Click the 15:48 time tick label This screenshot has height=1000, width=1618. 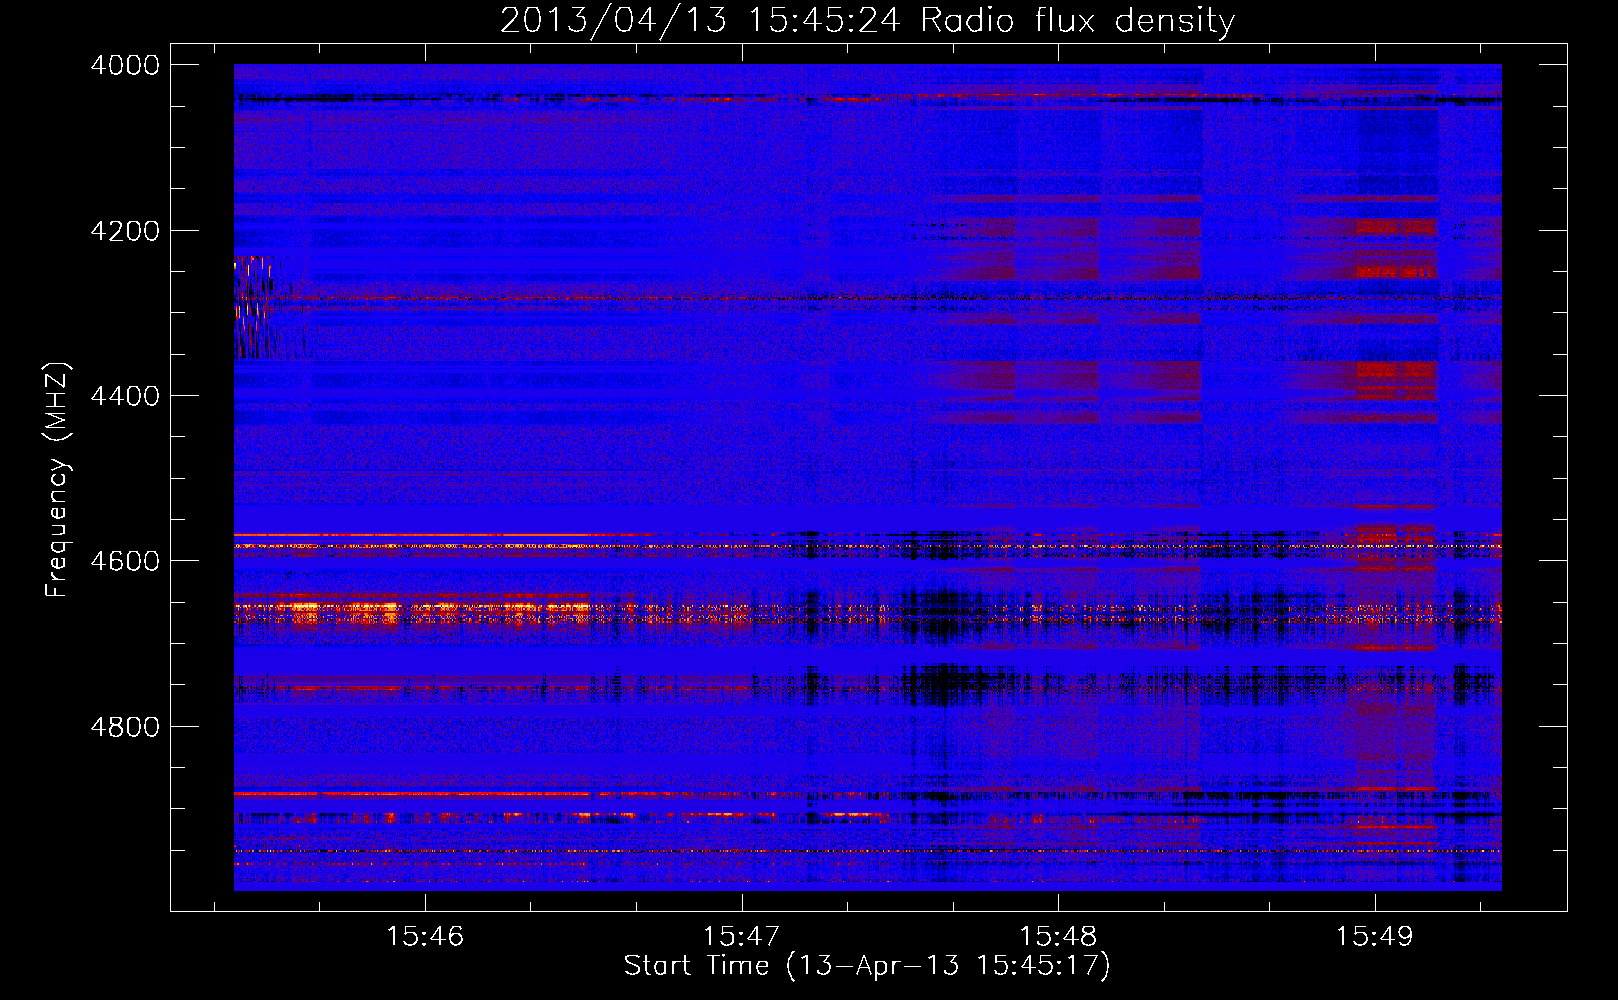(x=1058, y=936)
